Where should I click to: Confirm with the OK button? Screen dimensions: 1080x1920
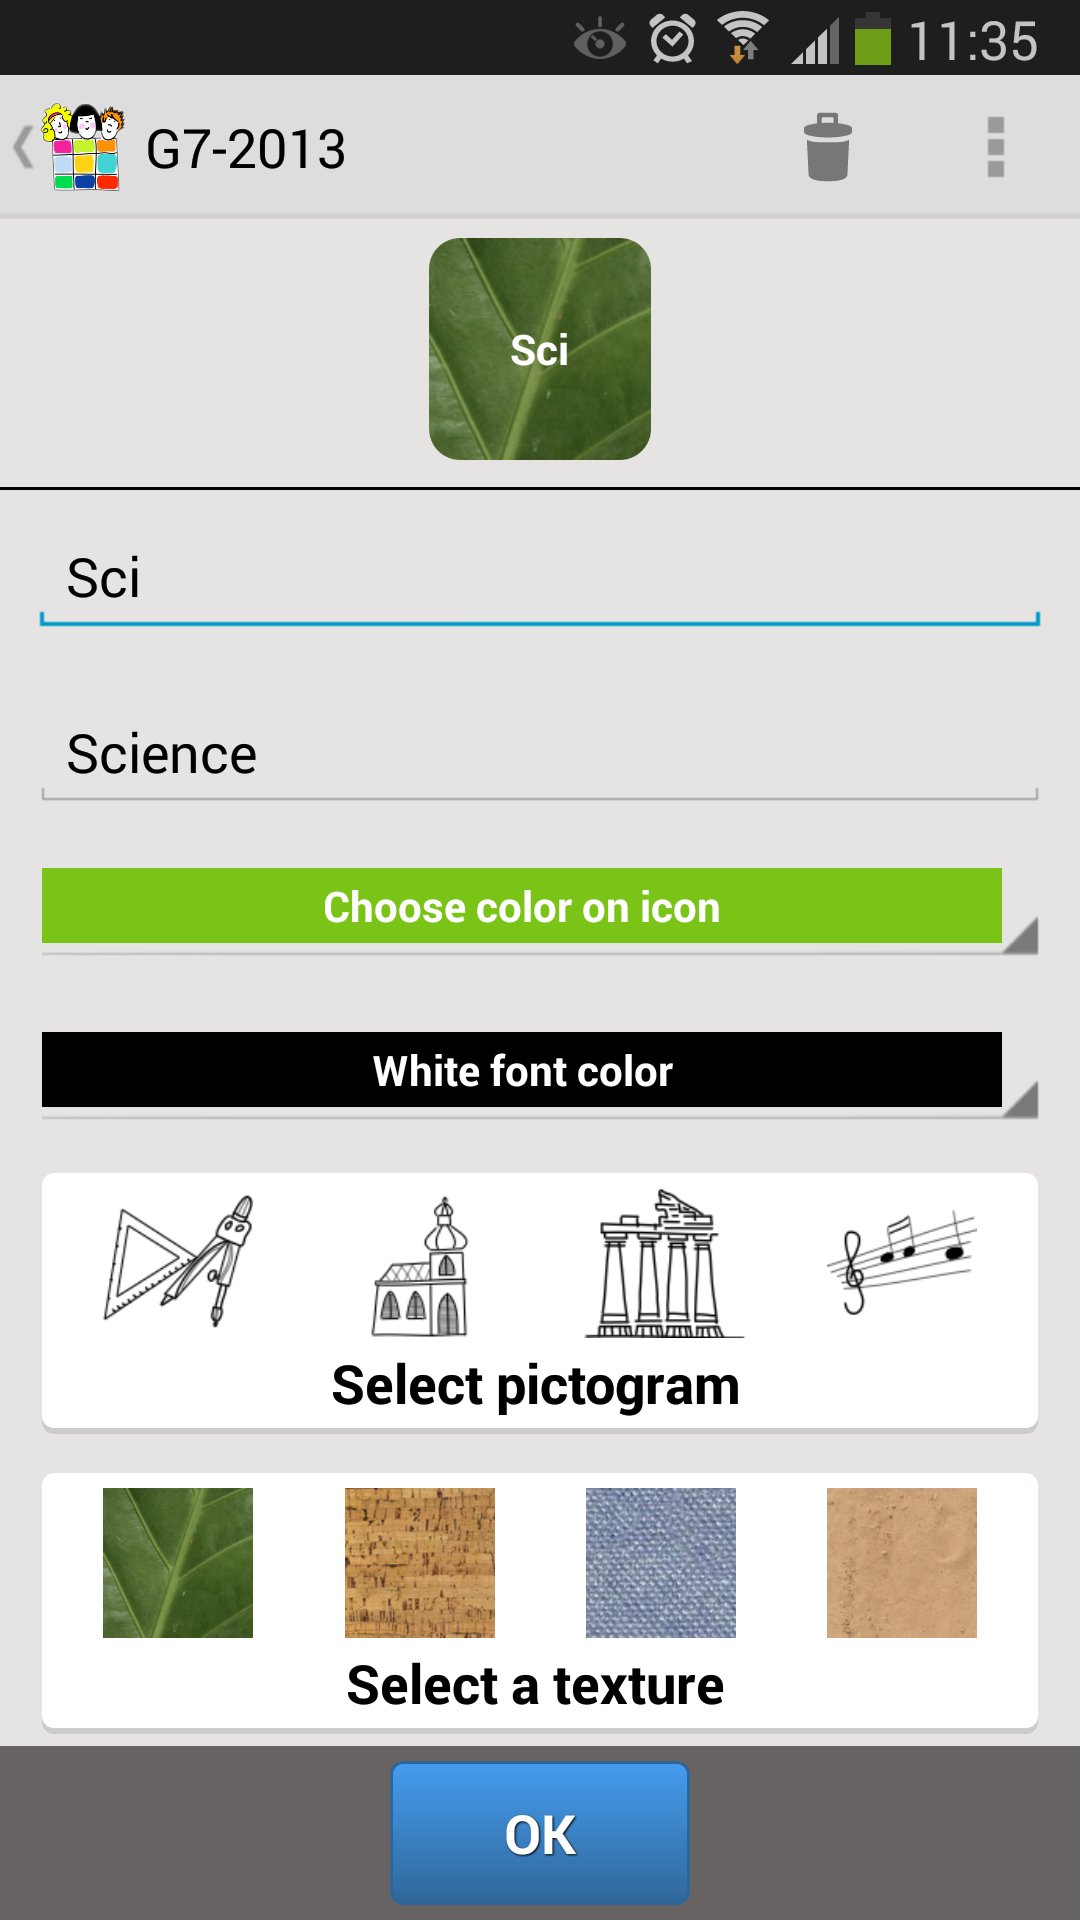(540, 1834)
